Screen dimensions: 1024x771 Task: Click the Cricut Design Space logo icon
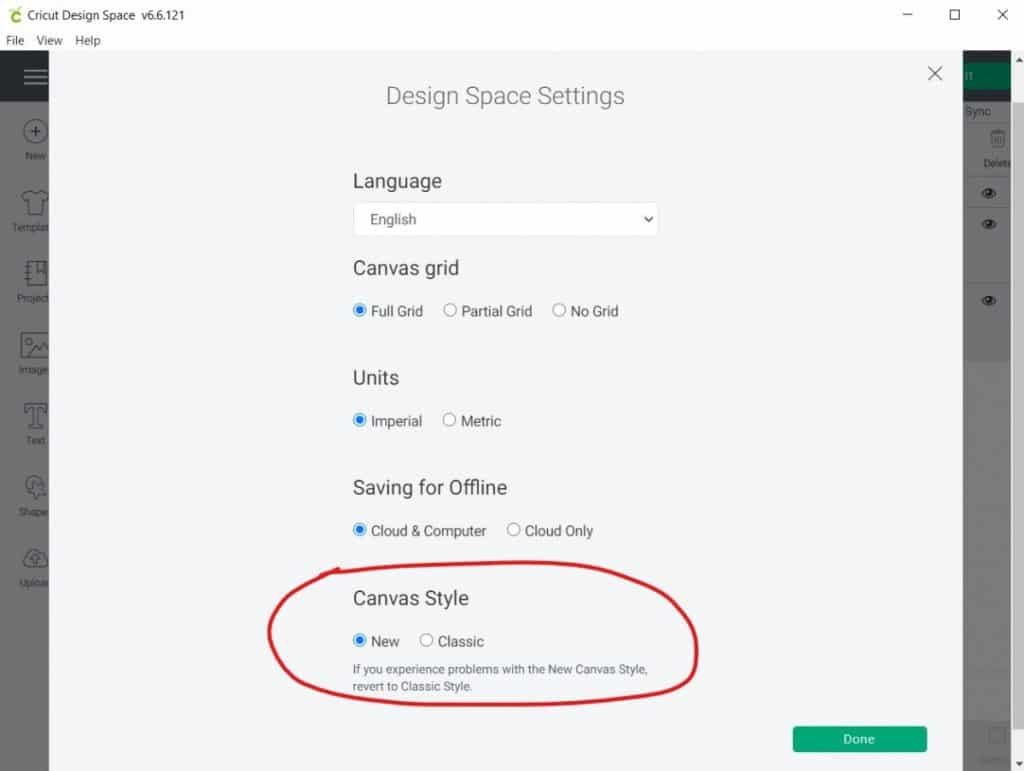point(14,15)
